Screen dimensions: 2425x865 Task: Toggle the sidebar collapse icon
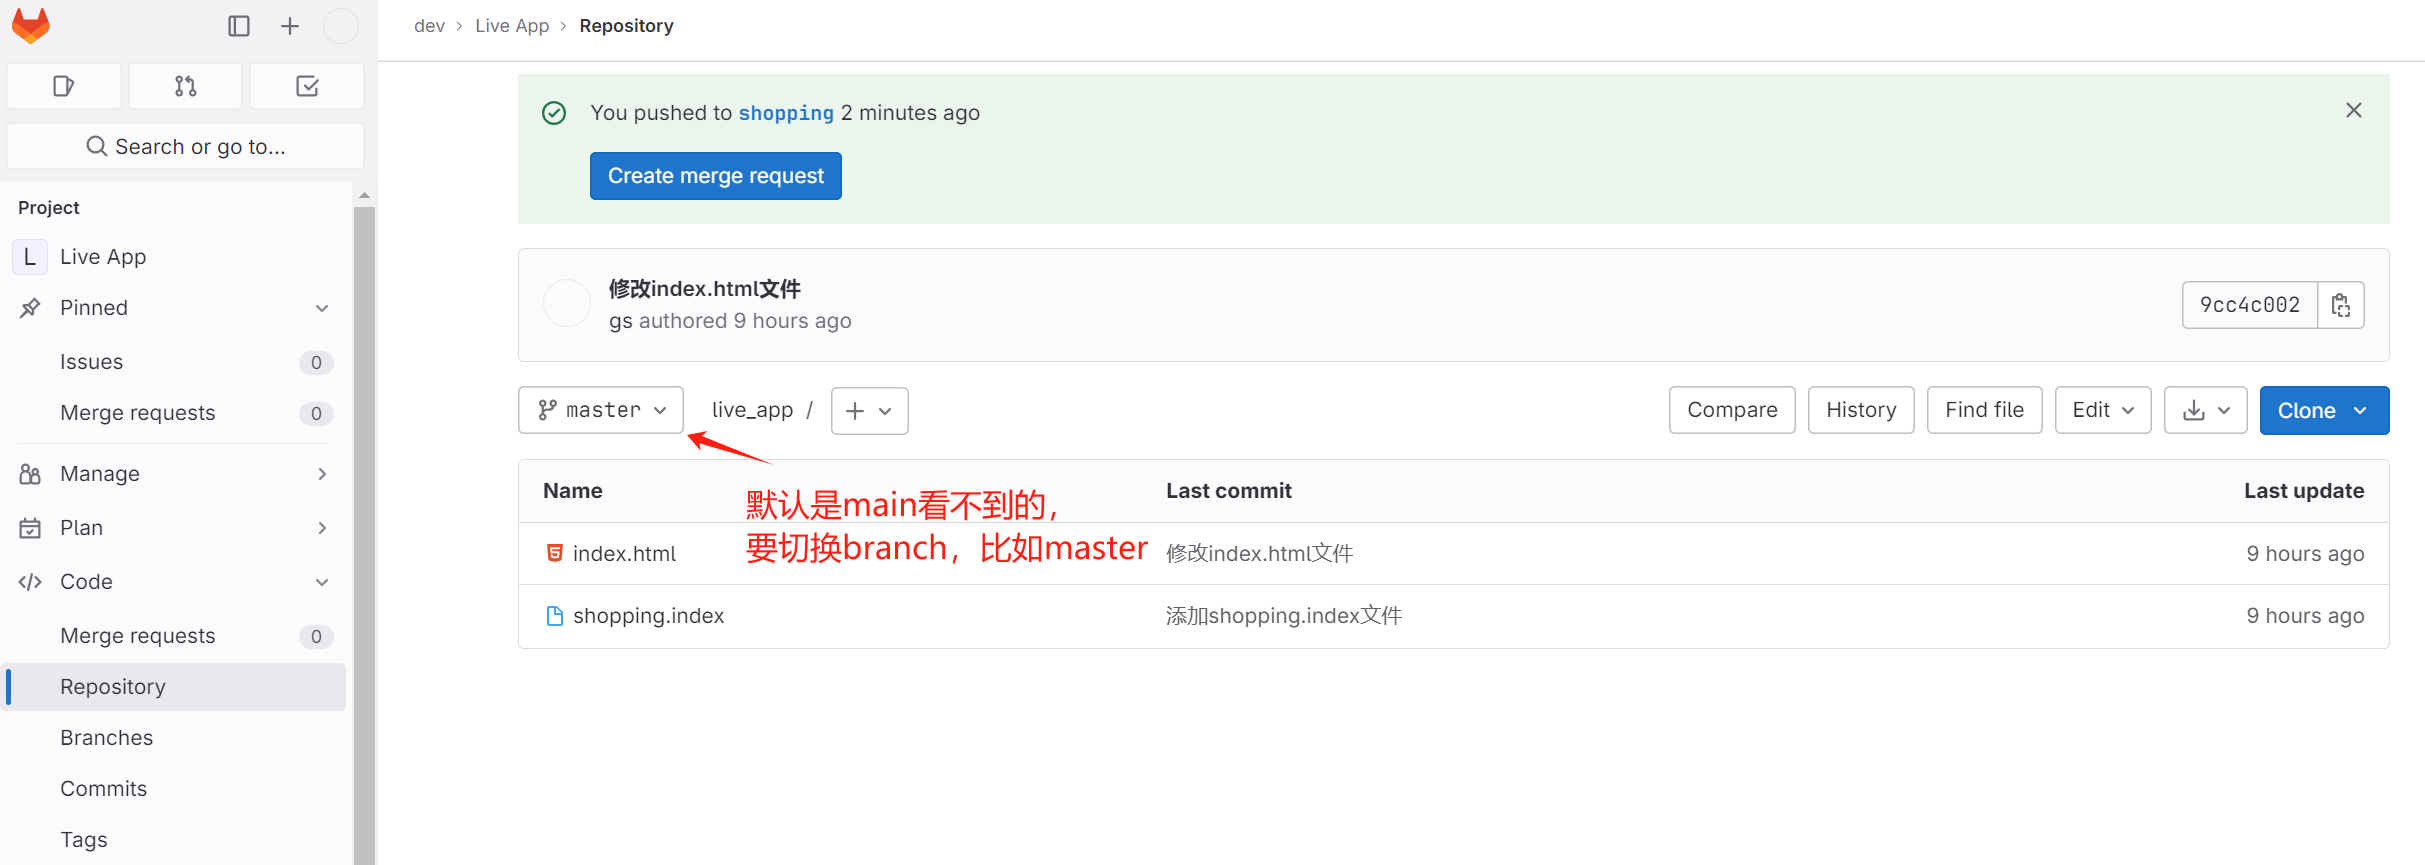click(239, 26)
